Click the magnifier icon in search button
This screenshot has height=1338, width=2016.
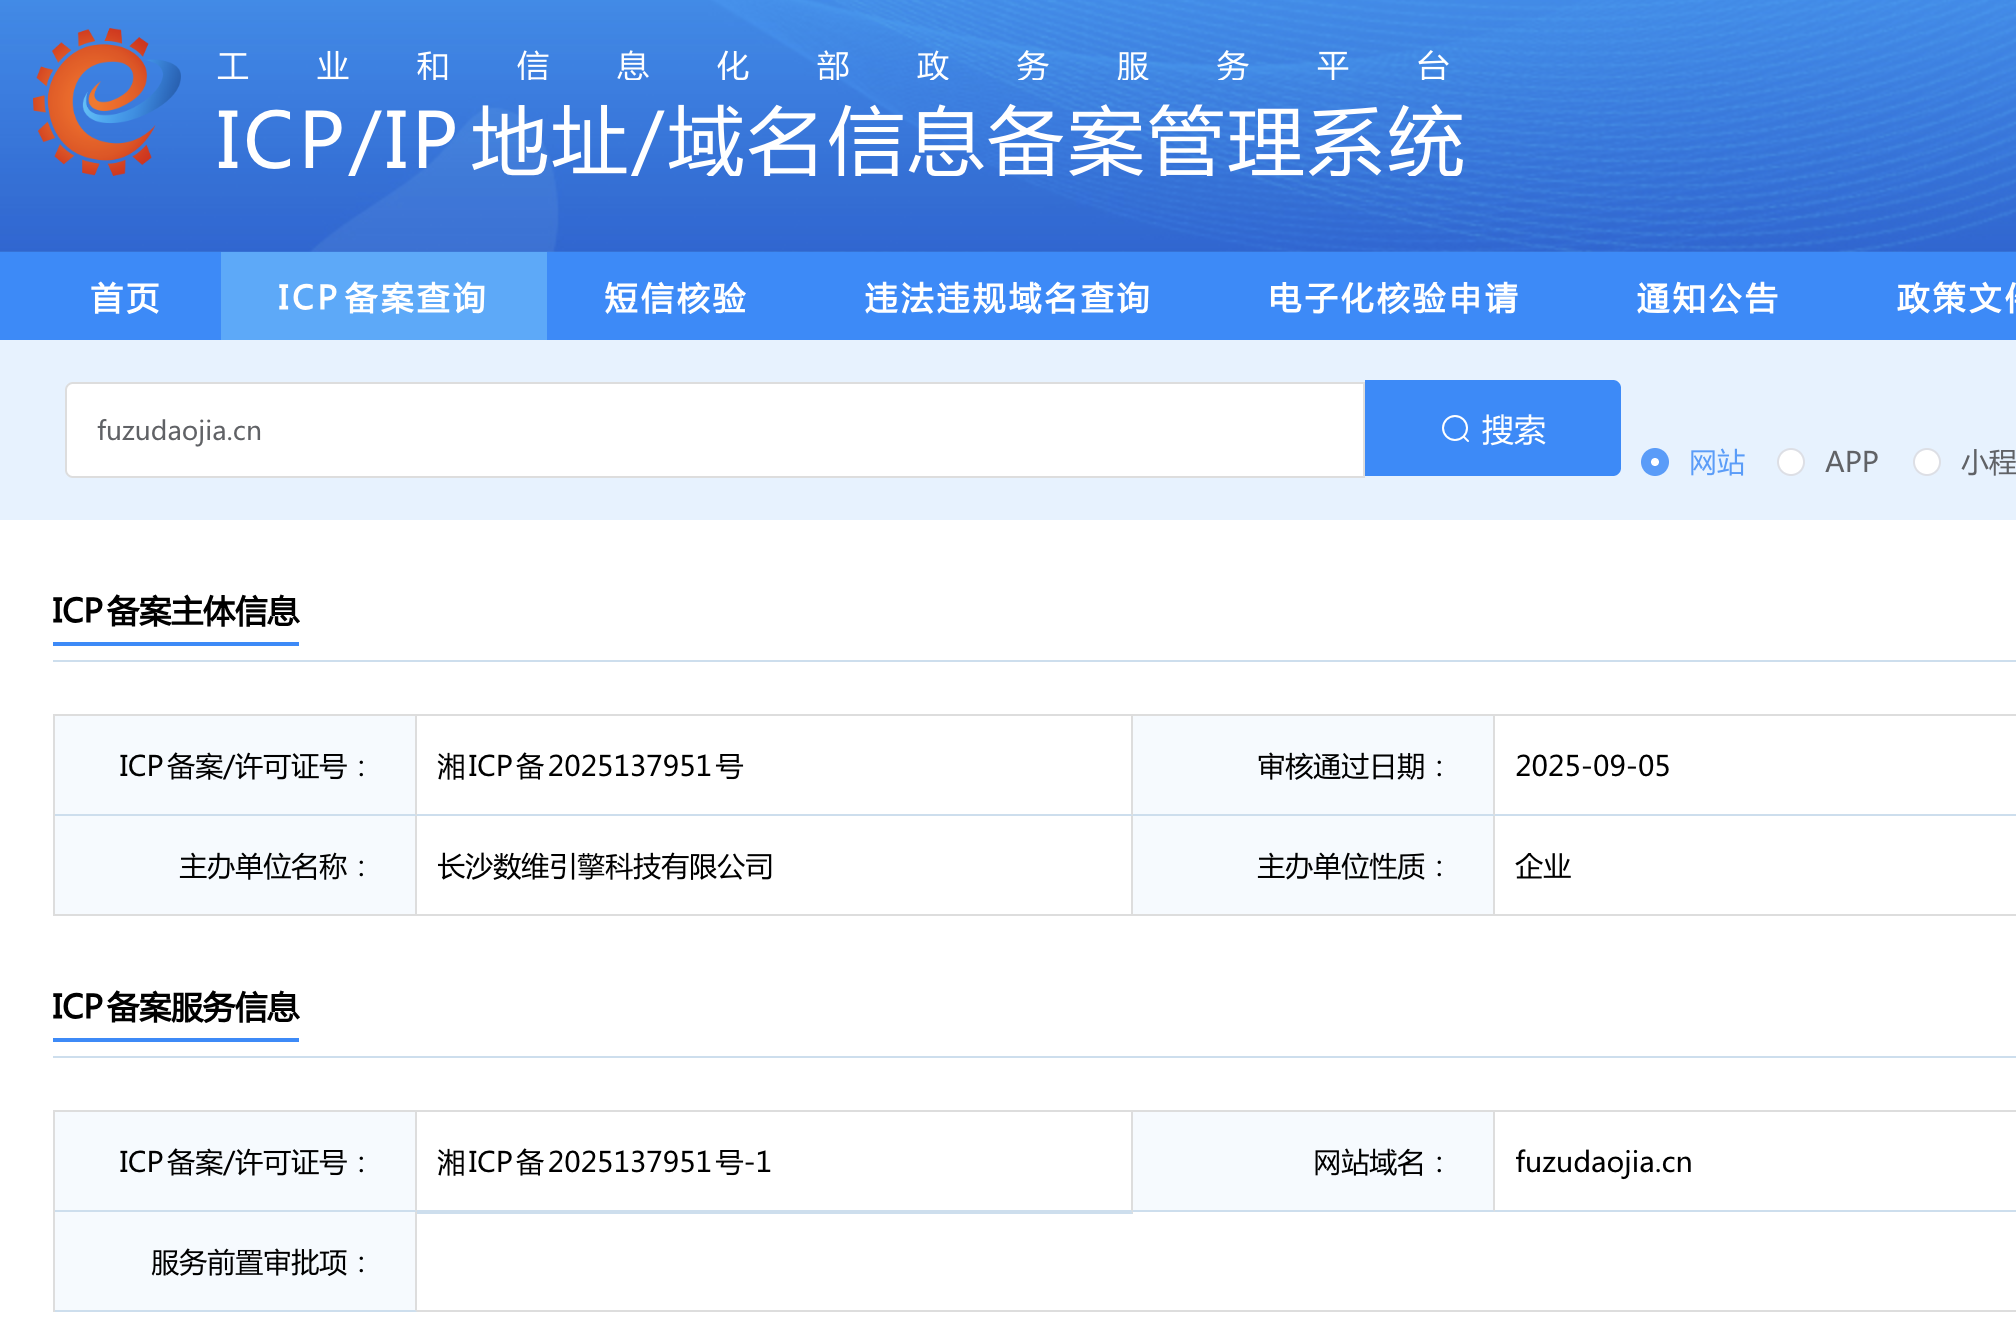coord(1455,429)
